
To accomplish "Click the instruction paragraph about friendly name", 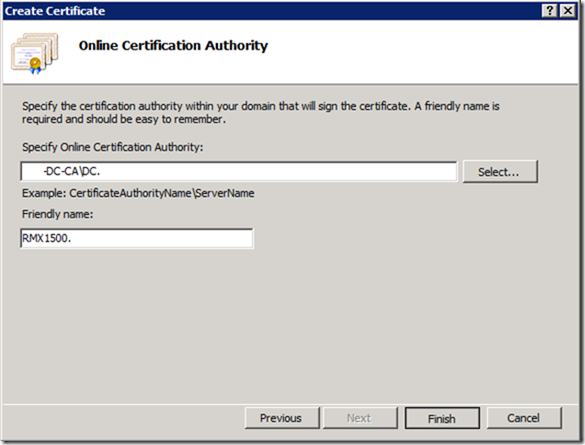I will [260, 113].
